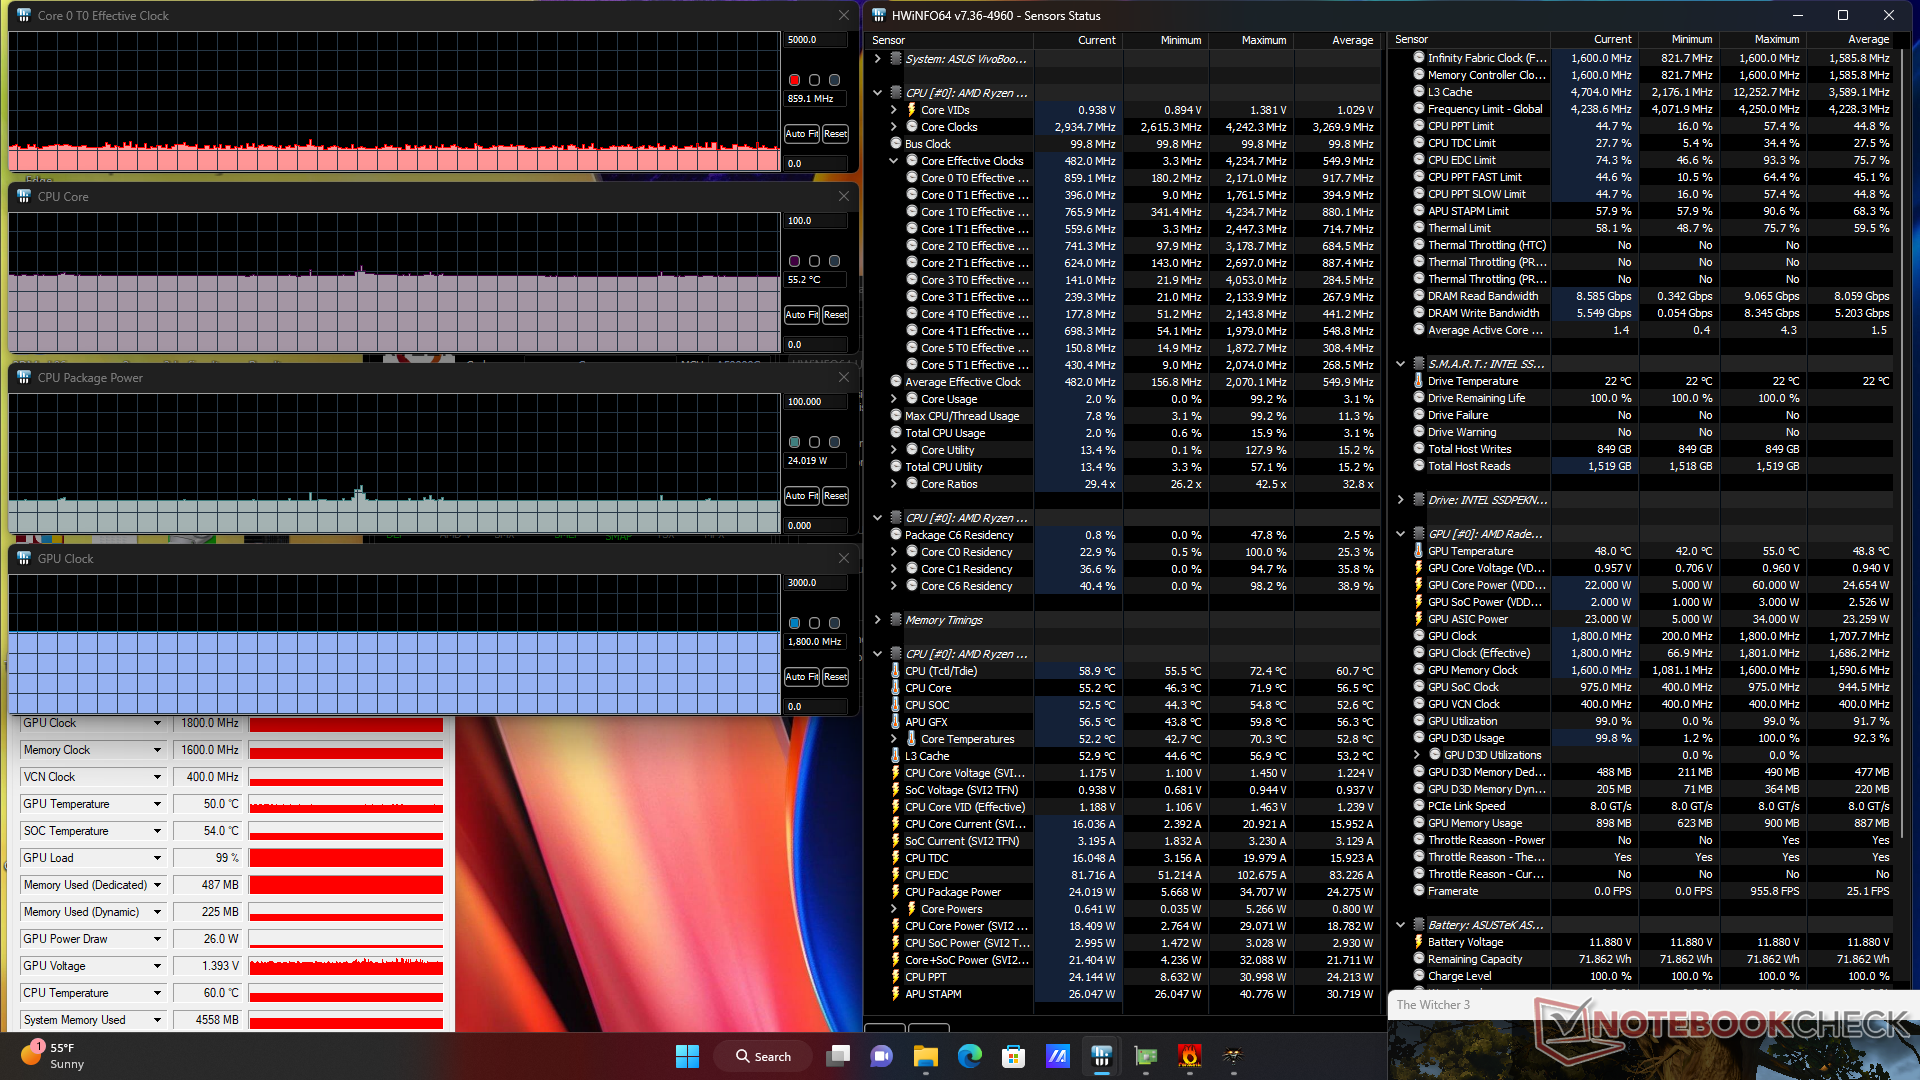The height and width of the screenshot is (1080, 1920).
Task: Toggle the middle circle in the CPU Package Power graph
Action: click(814, 442)
